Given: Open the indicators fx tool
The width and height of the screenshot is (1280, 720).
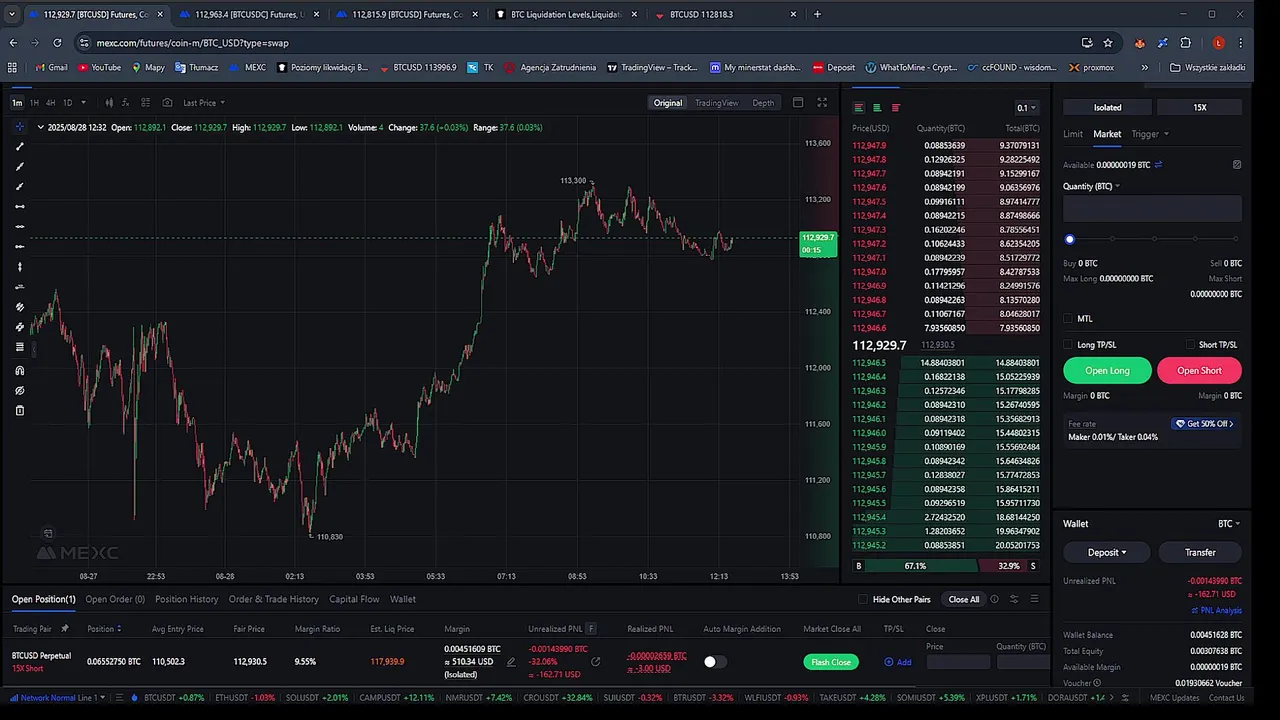Looking at the screenshot, I should [x=127, y=103].
